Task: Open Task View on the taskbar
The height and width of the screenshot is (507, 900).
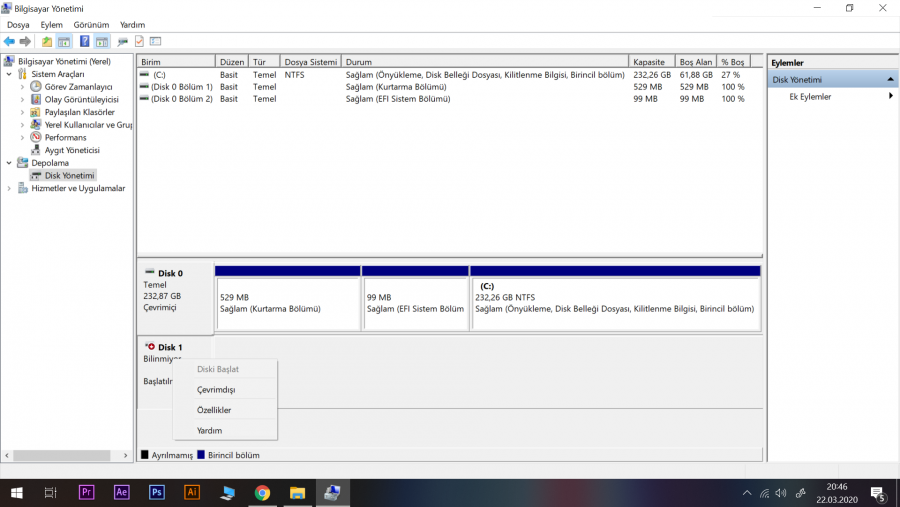Action: [x=51, y=493]
